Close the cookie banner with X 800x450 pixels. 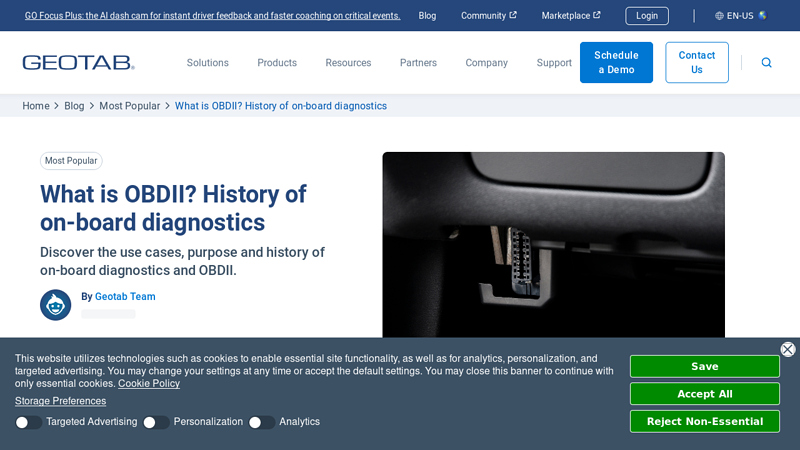pyautogui.click(x=788, y=349)
